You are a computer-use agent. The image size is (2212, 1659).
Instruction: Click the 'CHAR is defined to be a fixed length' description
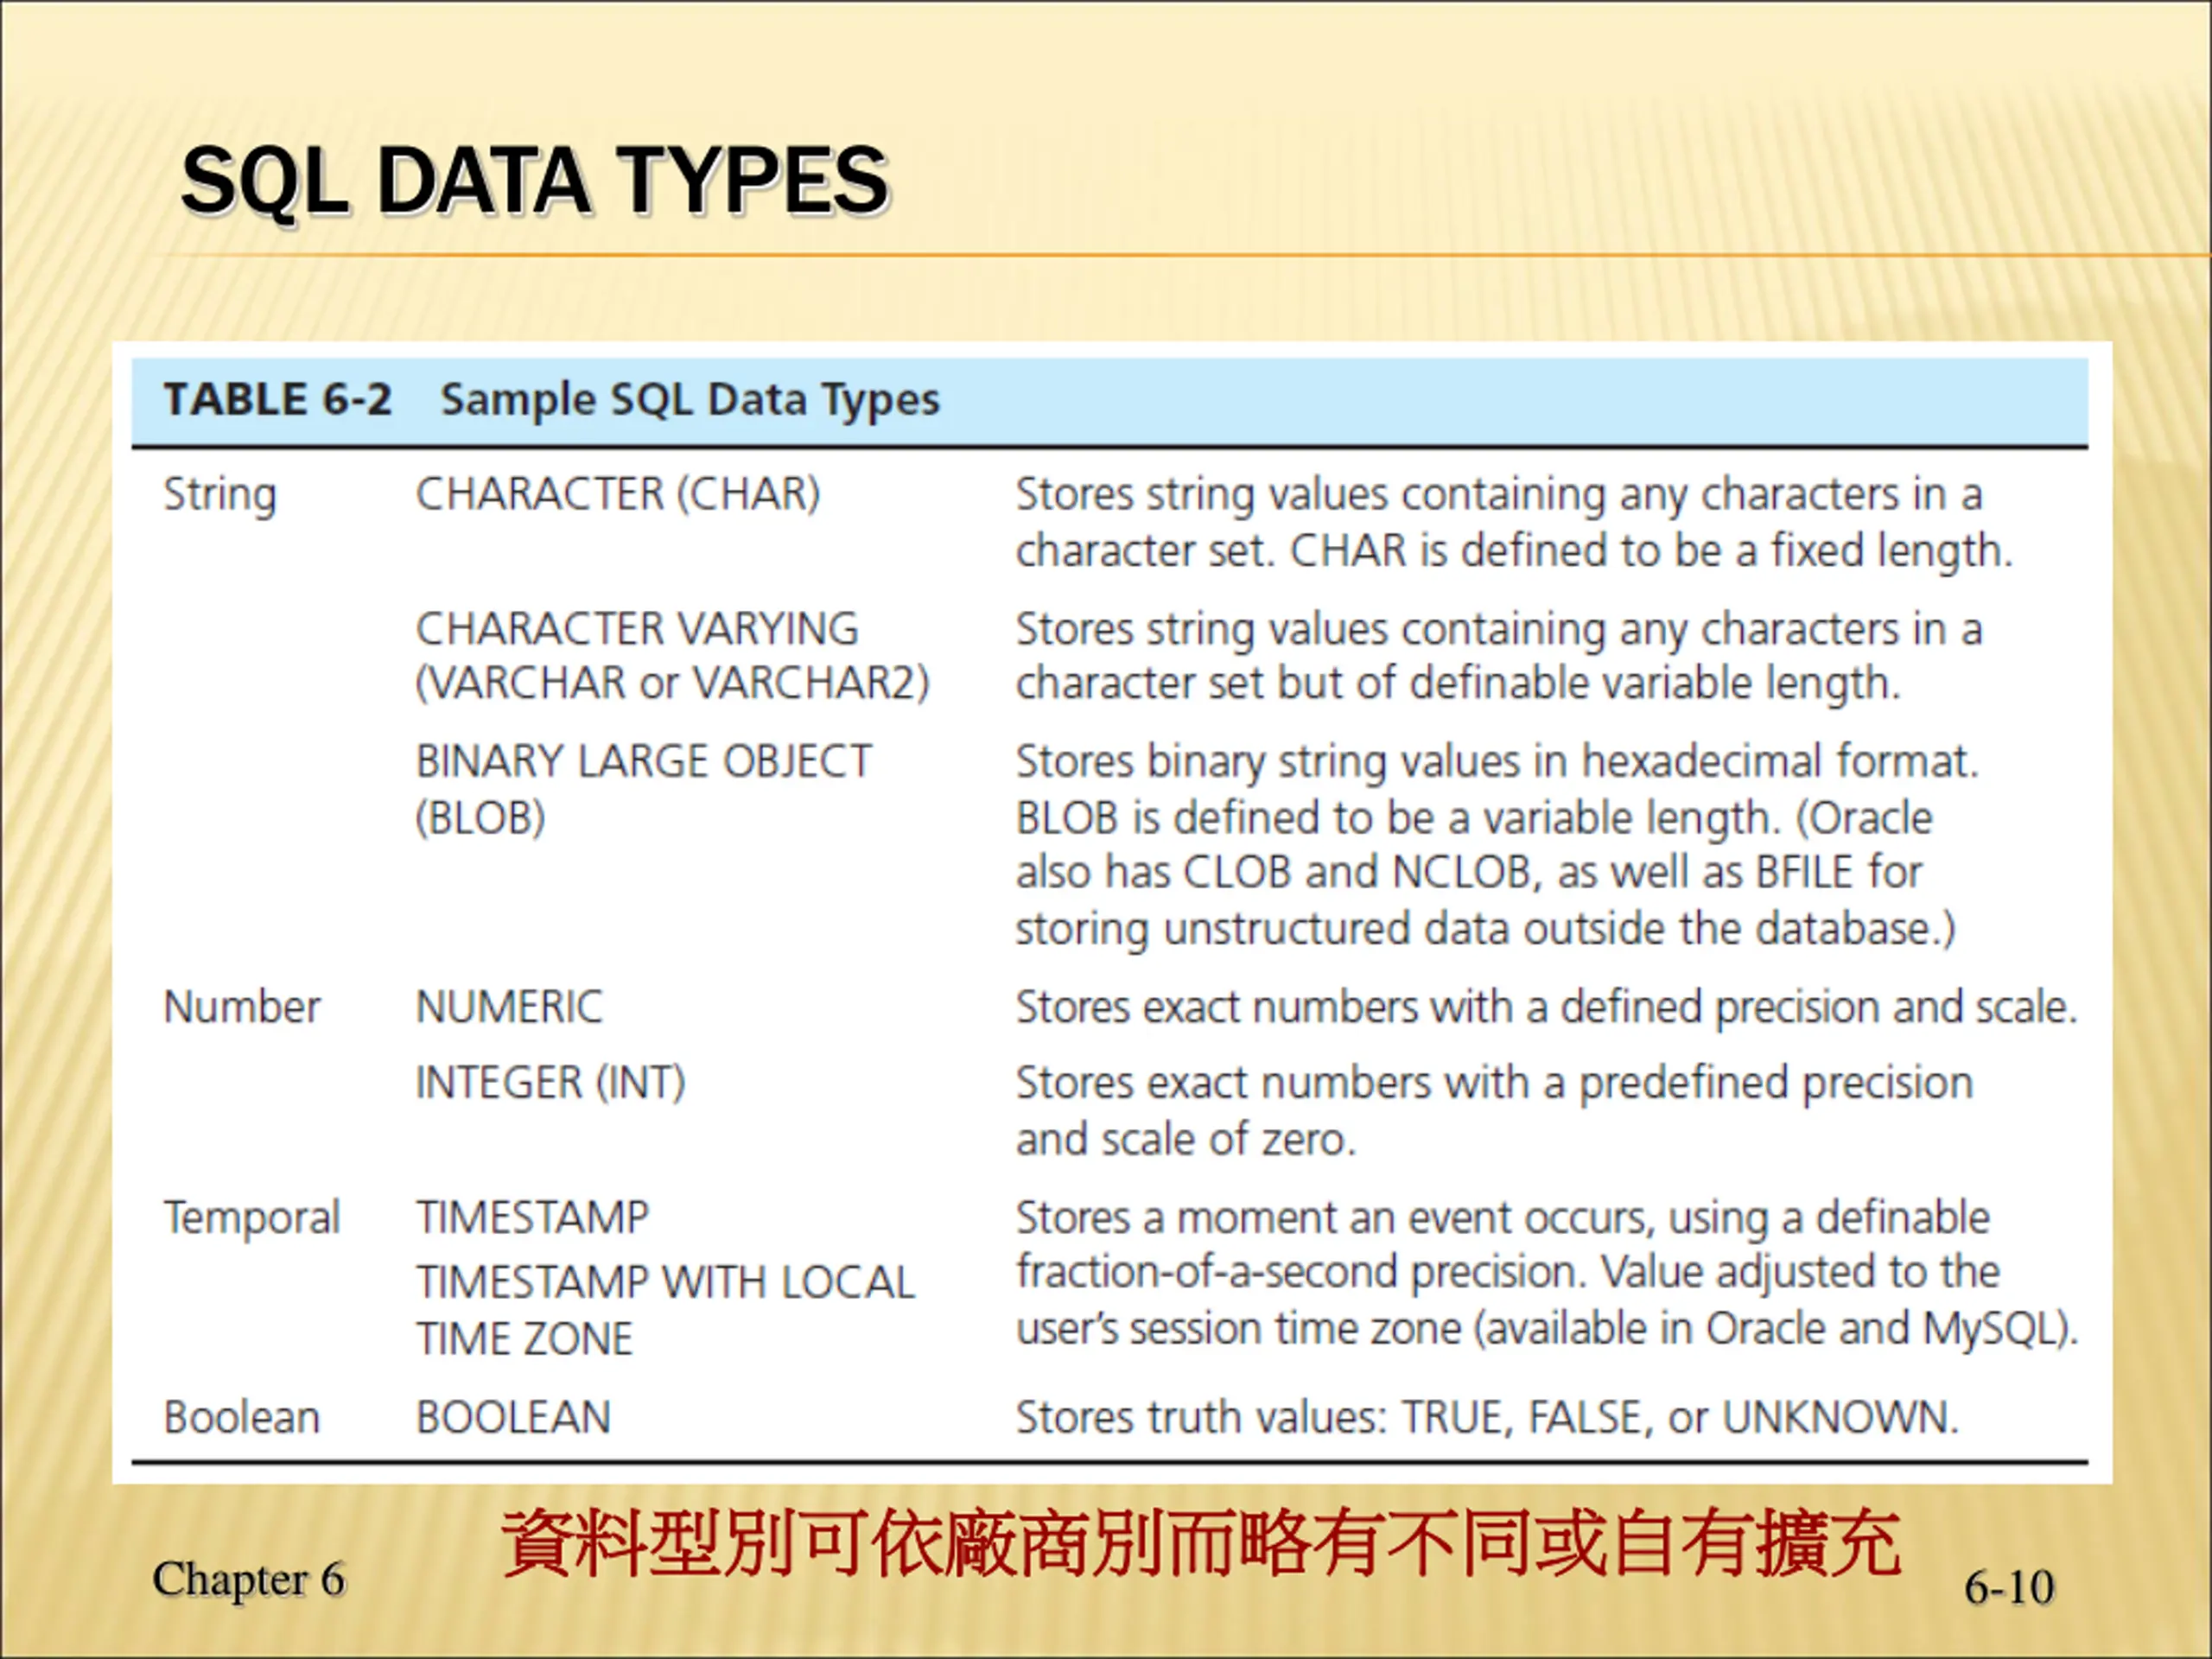[1651, 551]
